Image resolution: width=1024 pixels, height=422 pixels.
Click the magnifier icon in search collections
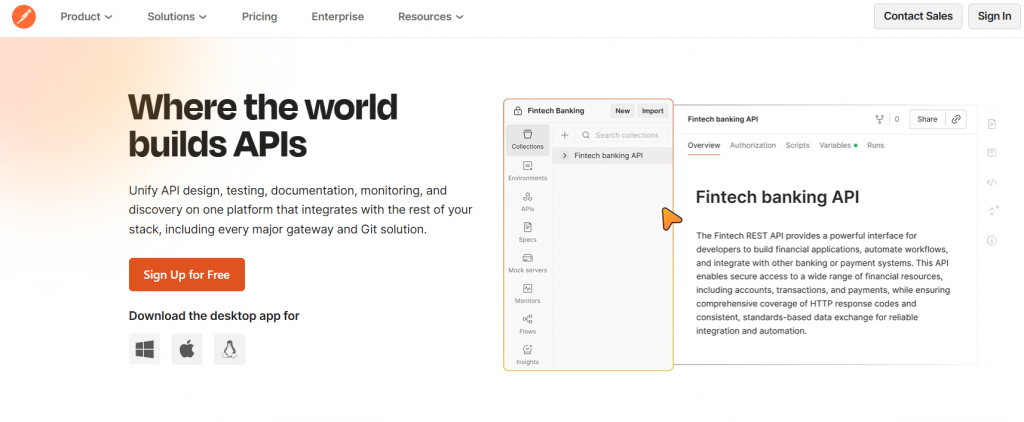[586, 135]
